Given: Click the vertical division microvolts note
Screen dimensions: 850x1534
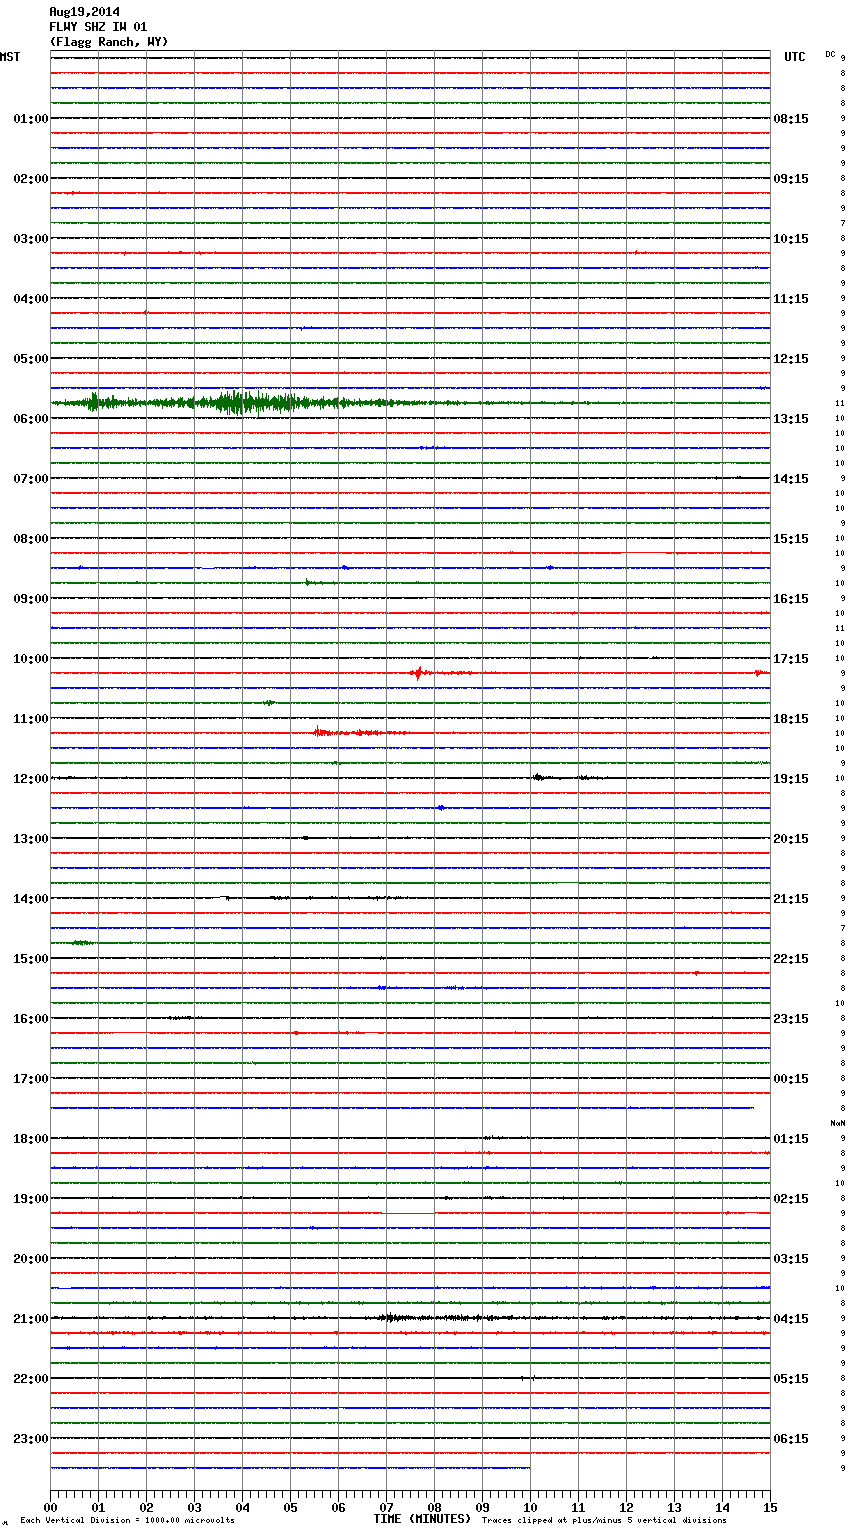Looking at the screenshot, I should pos(127,1521).
